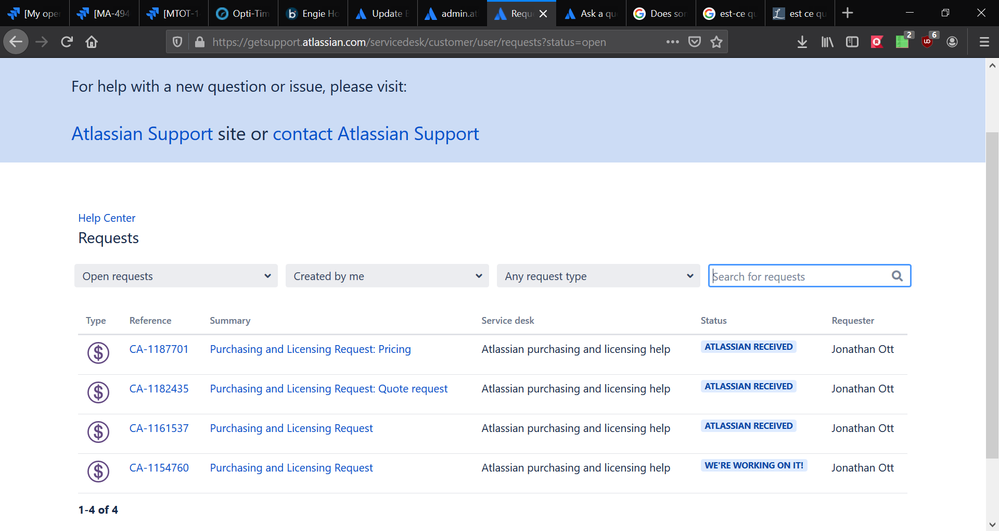999x531 pixels.
Task: Expand the Open requests status dropdown
Action: coord(176,276)
